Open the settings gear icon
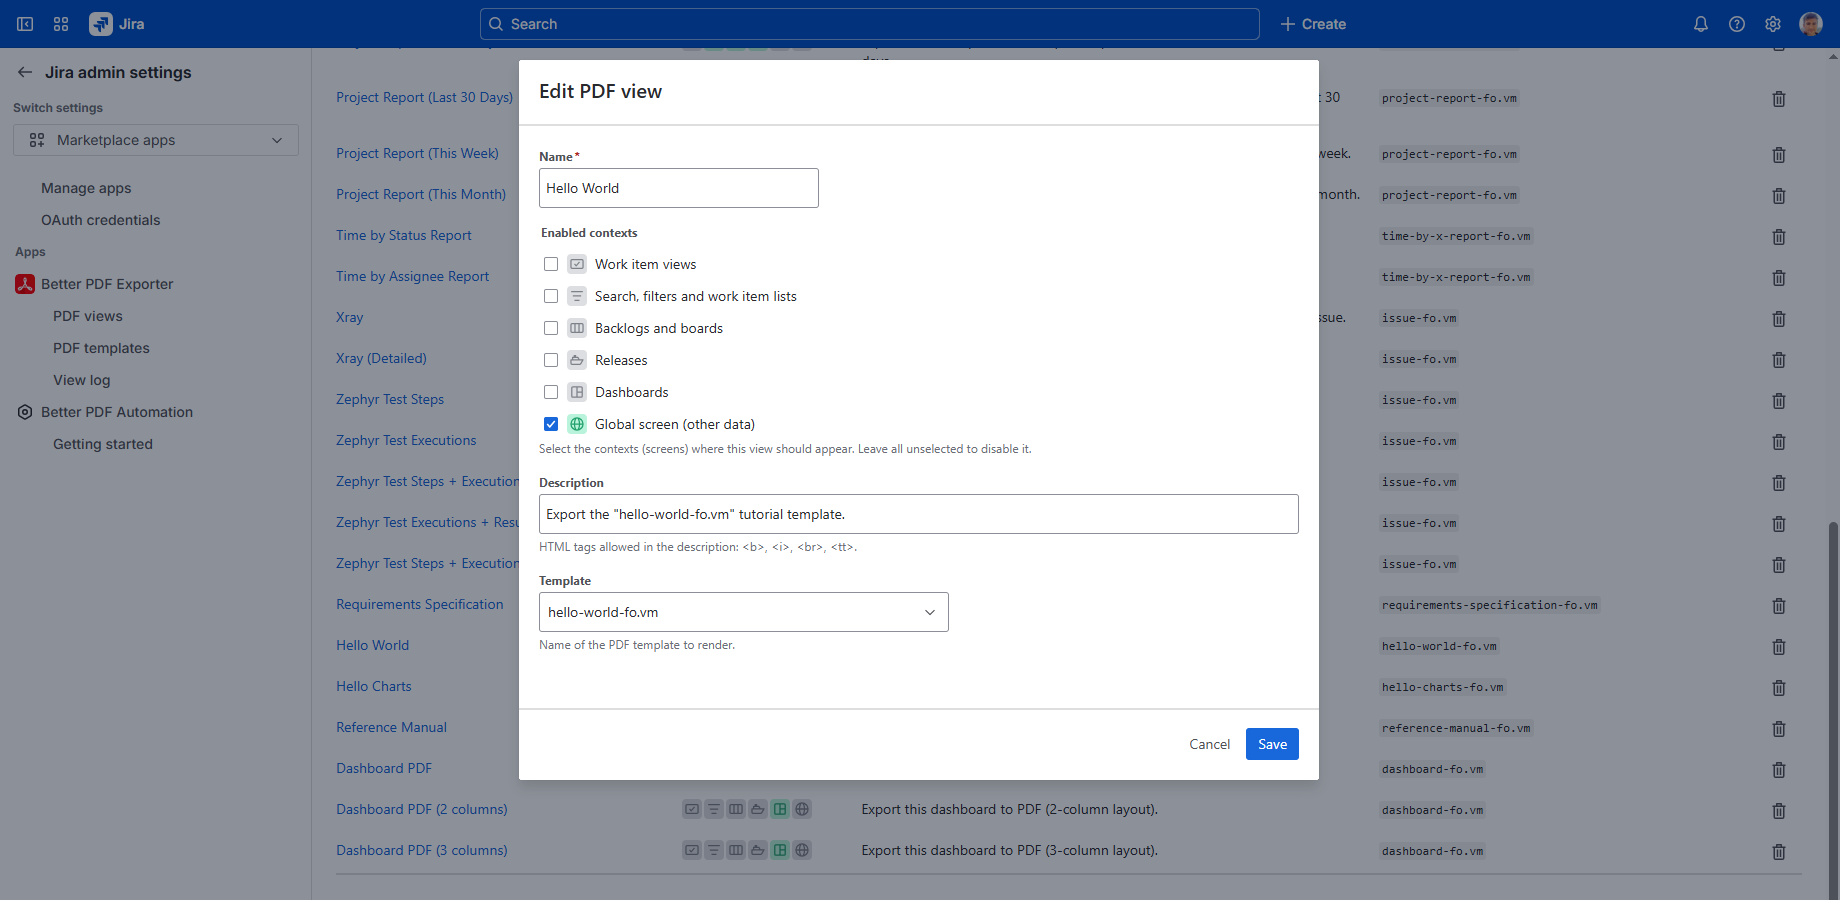1840x900 pixels. 1773,24
